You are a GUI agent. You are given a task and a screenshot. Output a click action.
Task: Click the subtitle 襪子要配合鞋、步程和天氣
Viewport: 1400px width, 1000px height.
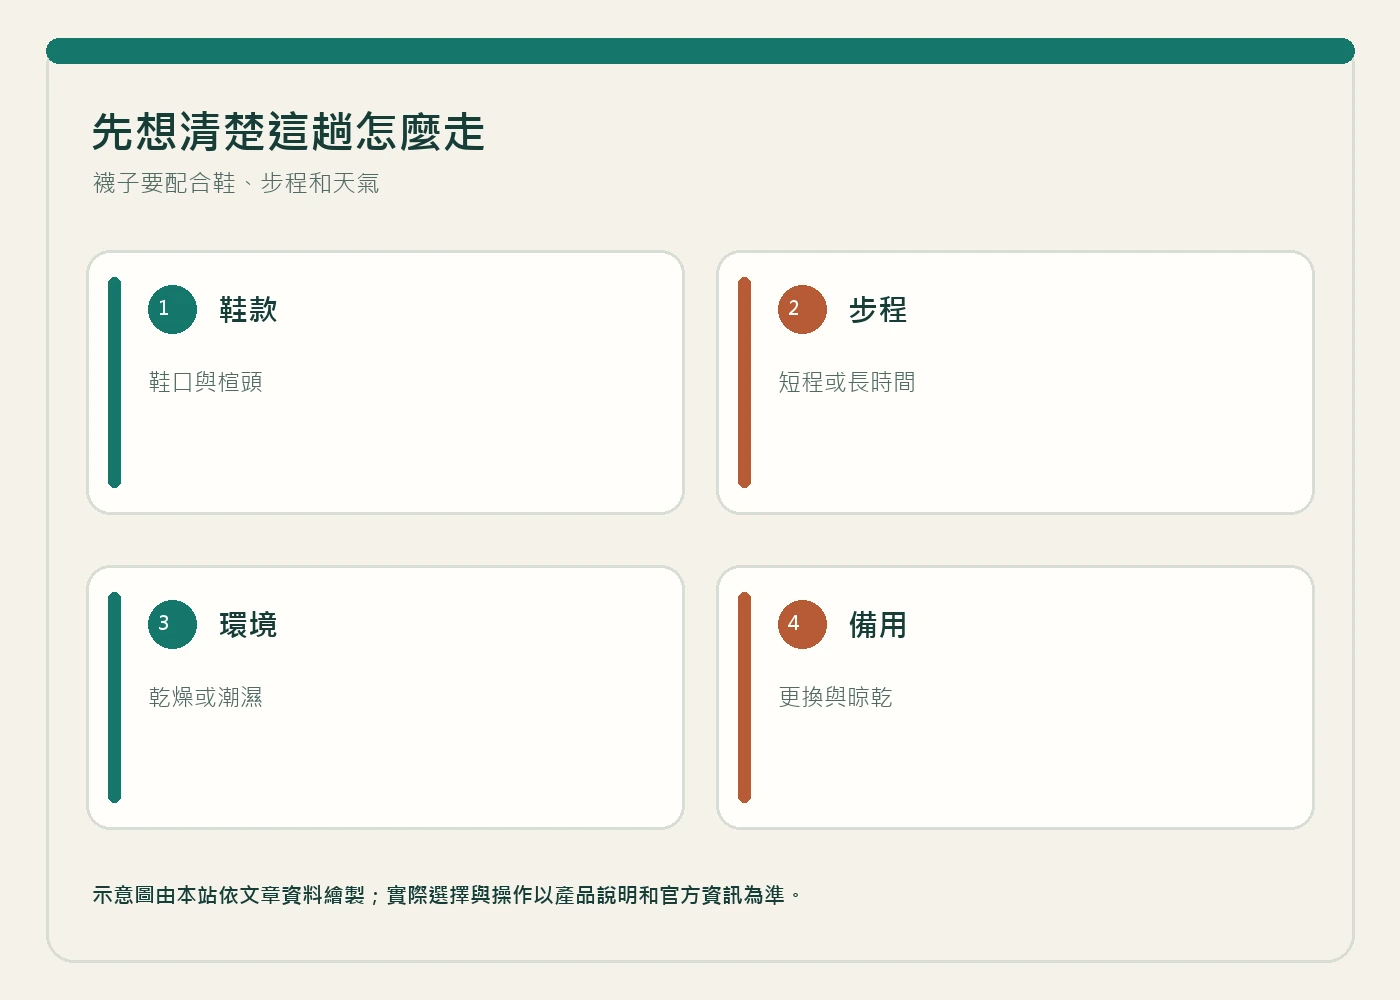[x=236, y=183]
